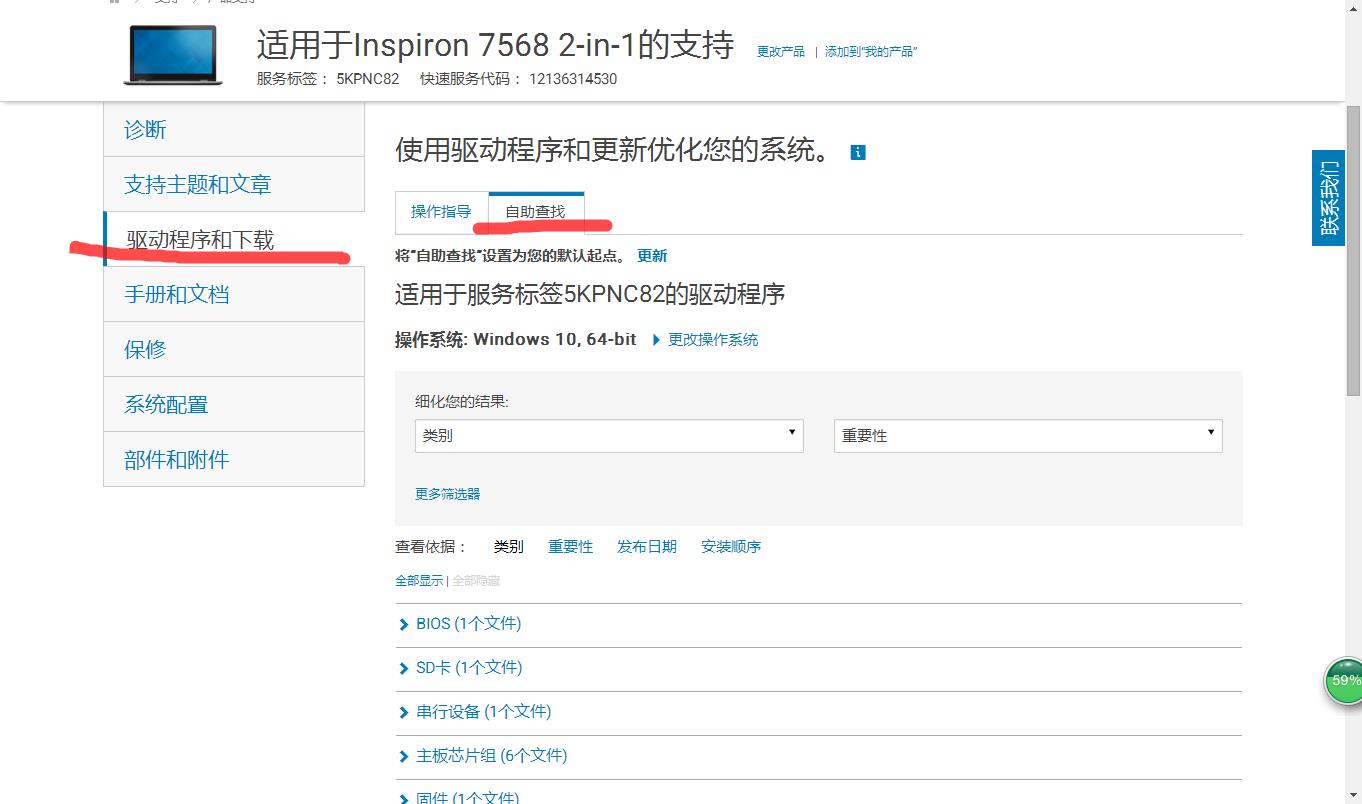The height and width of the screenshot is (804, 1362).
Task: Click the blue info icon after the heading
Action: 858,152
